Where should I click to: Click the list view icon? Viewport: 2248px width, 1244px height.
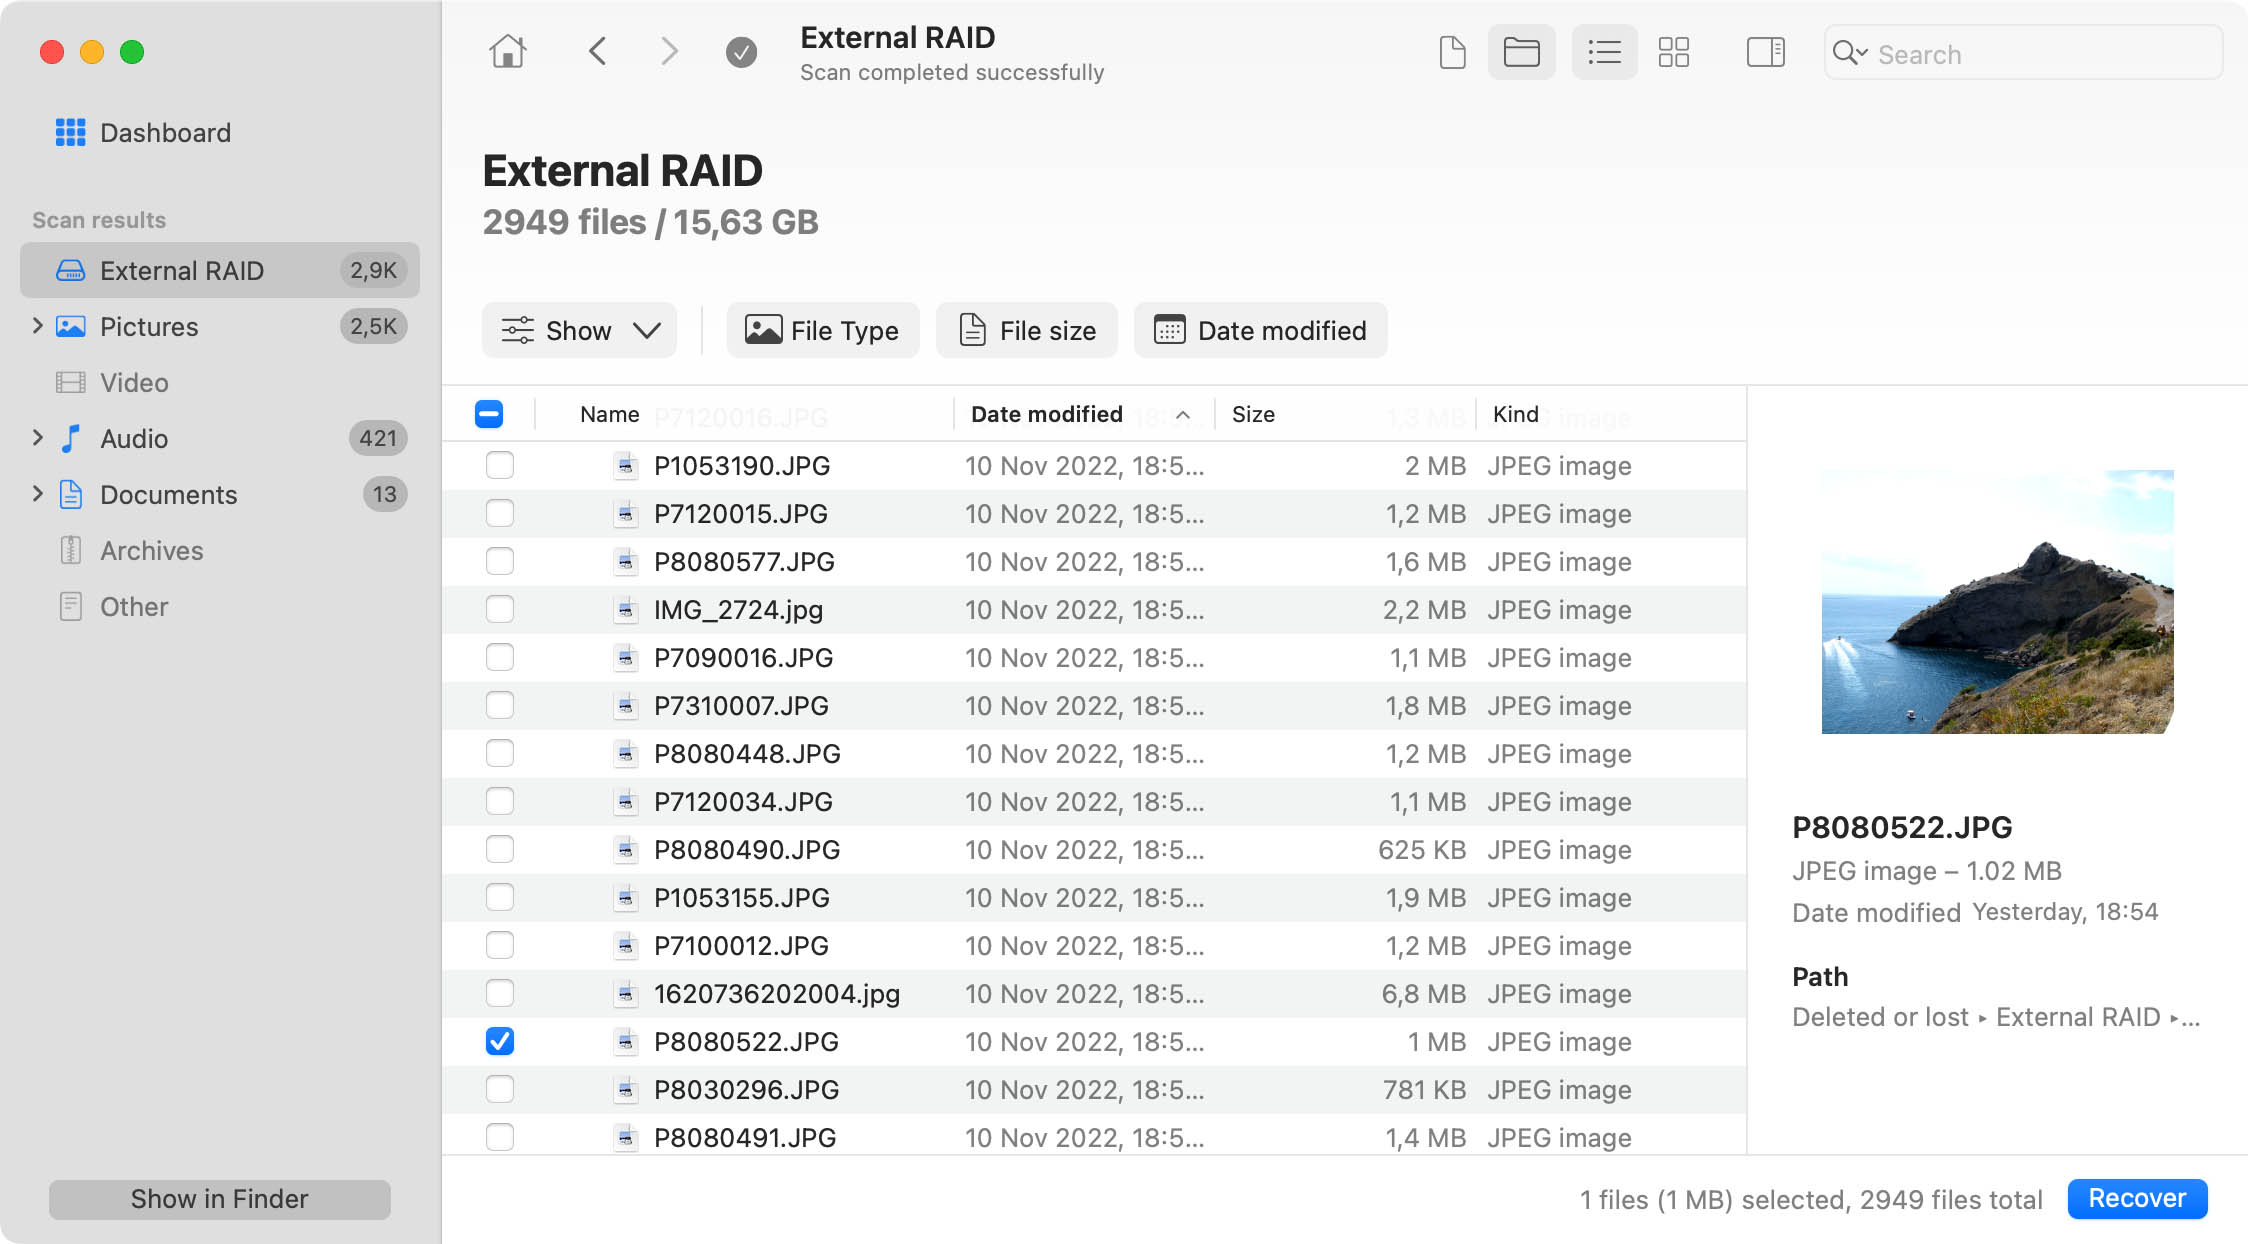click(1602, 54)
